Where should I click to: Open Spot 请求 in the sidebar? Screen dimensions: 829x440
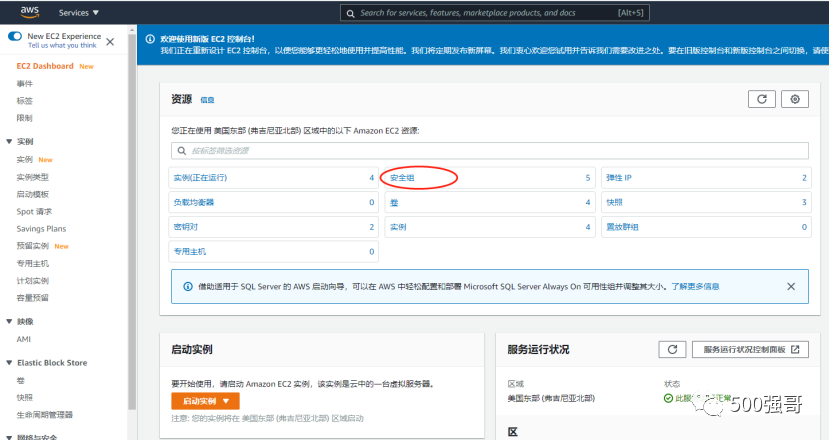(34, 212)
